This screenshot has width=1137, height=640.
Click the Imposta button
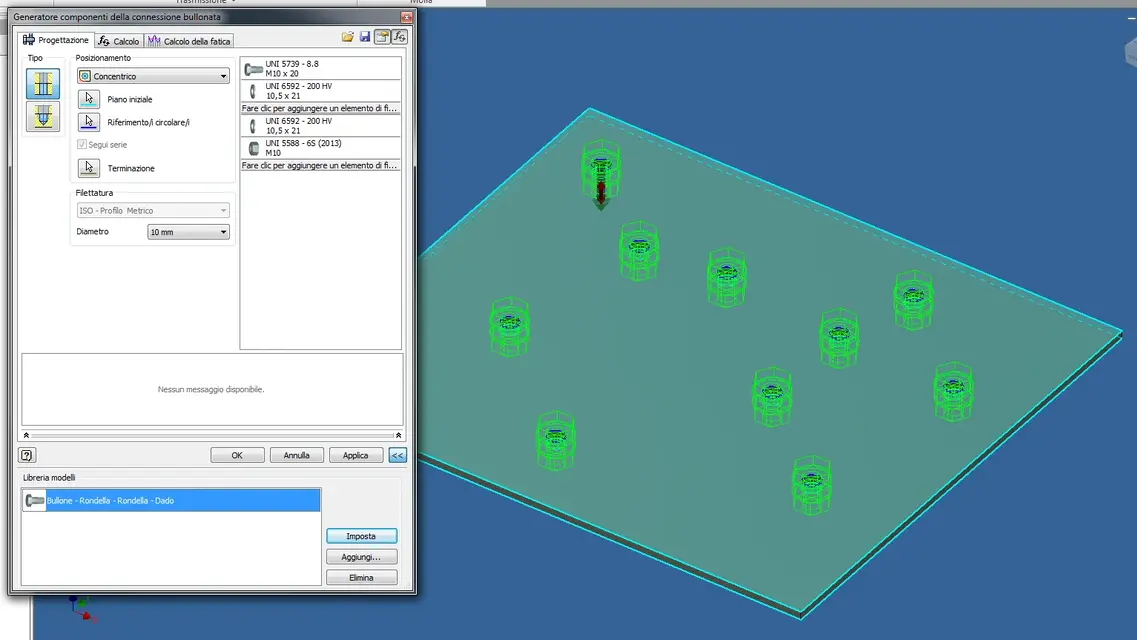coord(361,536)
